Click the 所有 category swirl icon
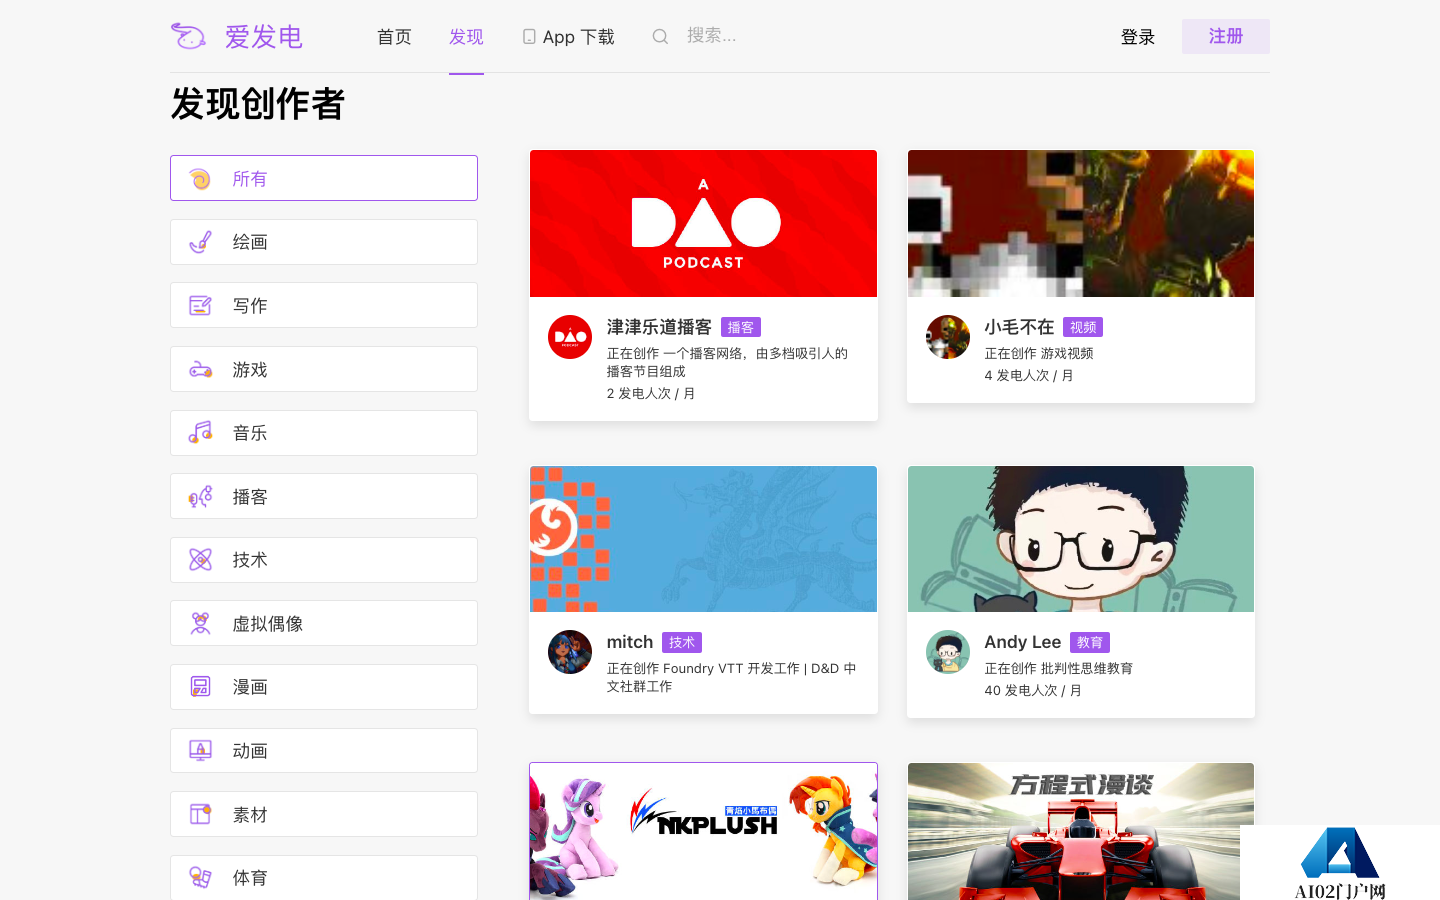This screenshot has width=1440, height=900. pos(200,179)
